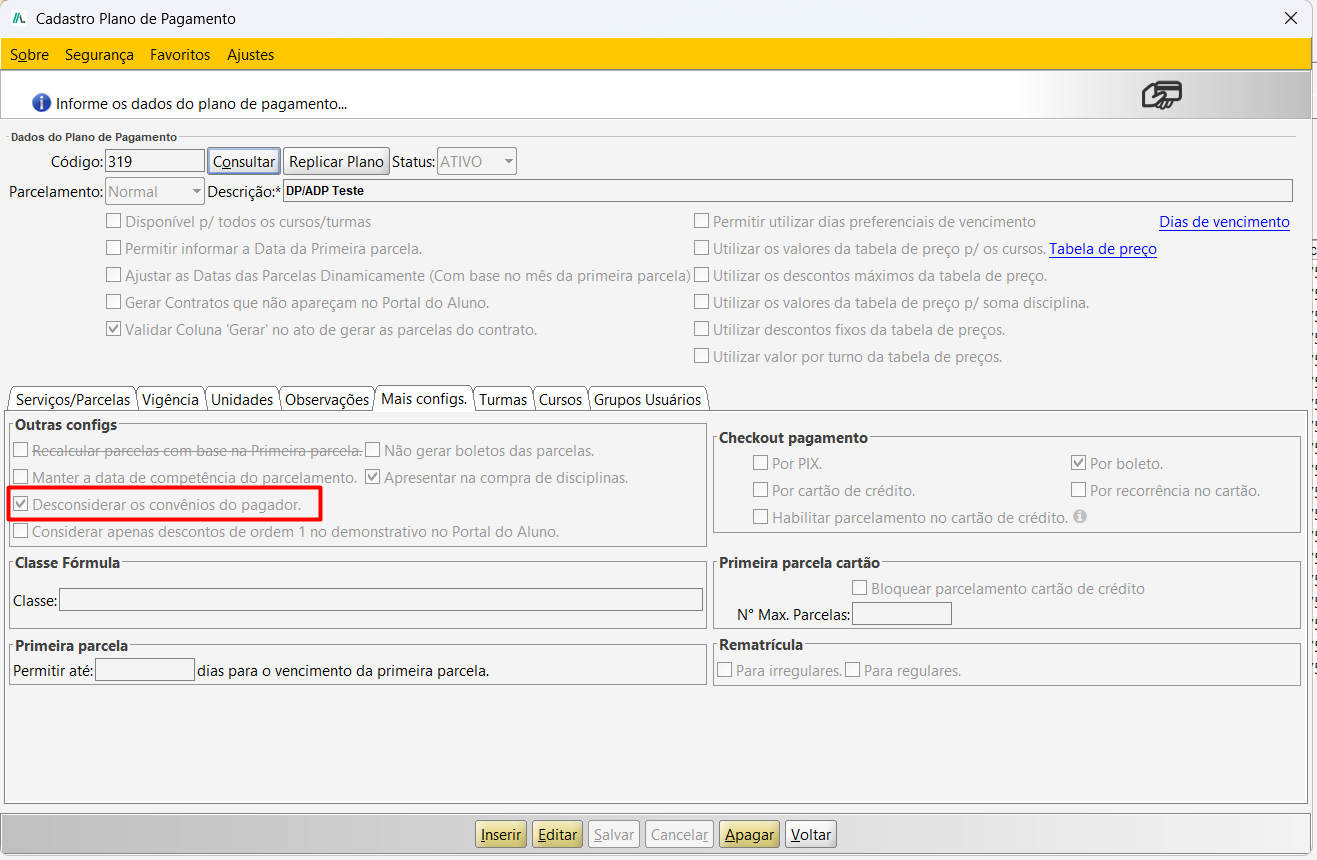Click the Editar button
This screenshot has width=1317, height=860.
point(557,834)
